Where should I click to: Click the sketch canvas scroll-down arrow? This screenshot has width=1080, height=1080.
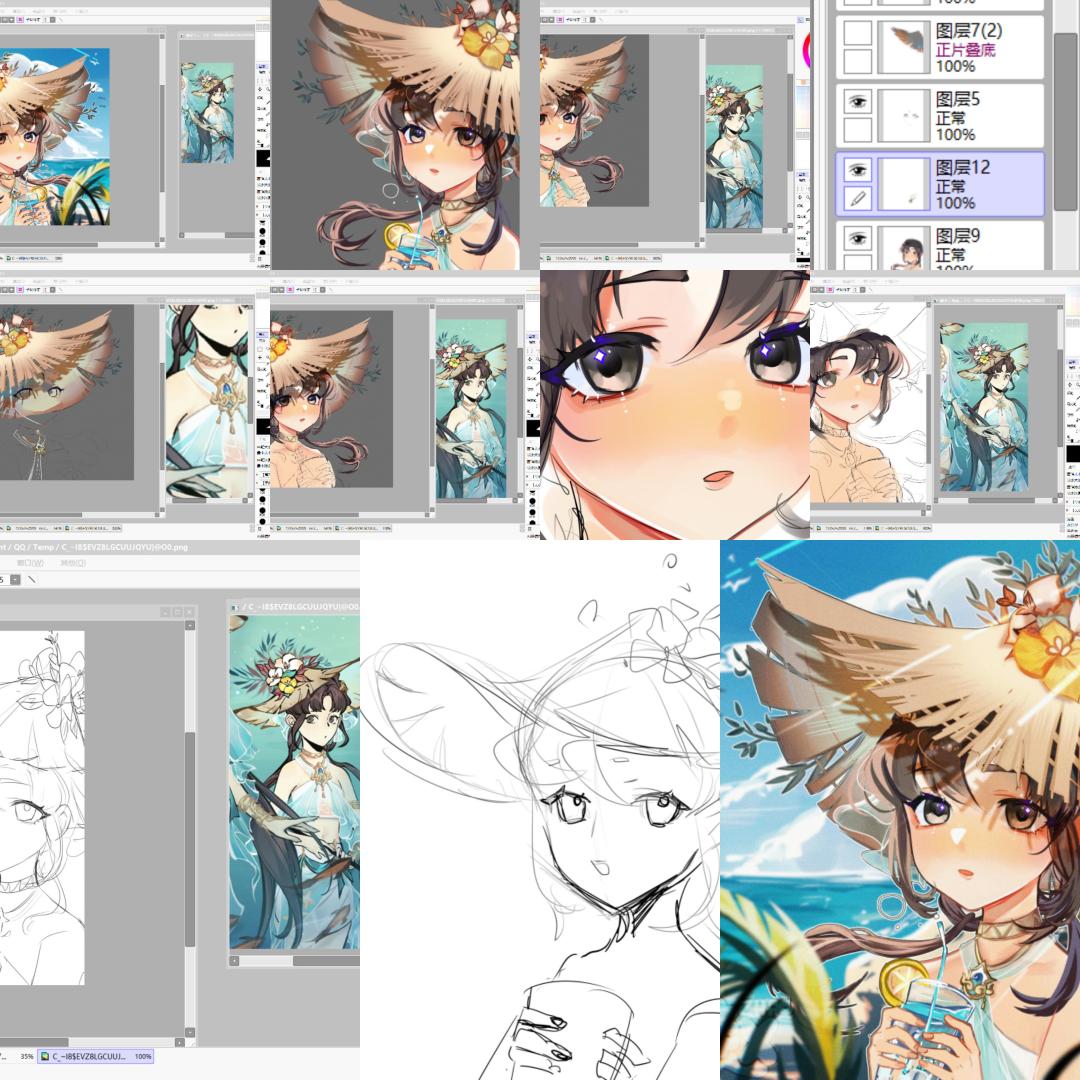click(189, 1032)
